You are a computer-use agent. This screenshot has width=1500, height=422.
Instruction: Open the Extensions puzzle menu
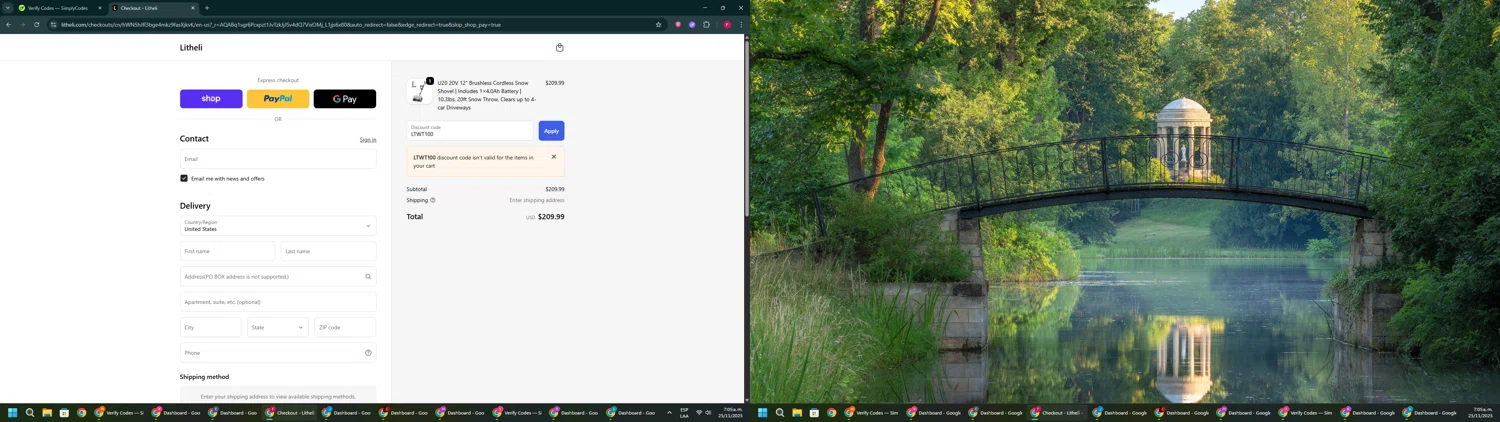click(x=706, y=25)
